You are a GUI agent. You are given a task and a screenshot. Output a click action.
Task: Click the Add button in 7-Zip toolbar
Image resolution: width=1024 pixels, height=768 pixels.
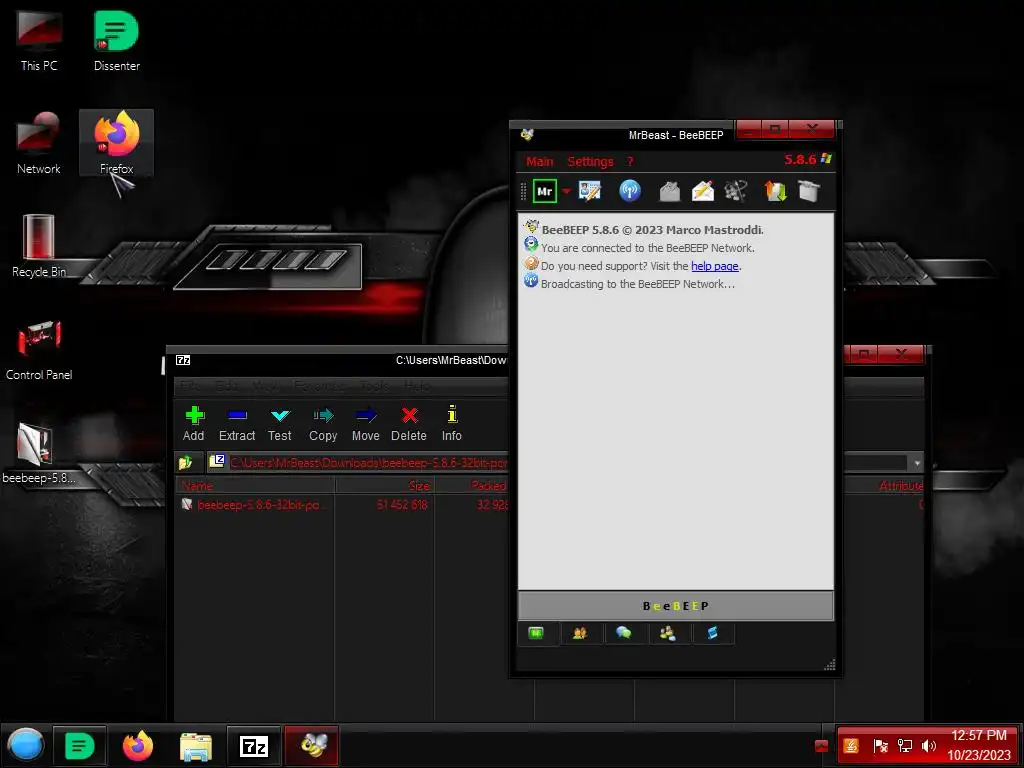(193, 423)
